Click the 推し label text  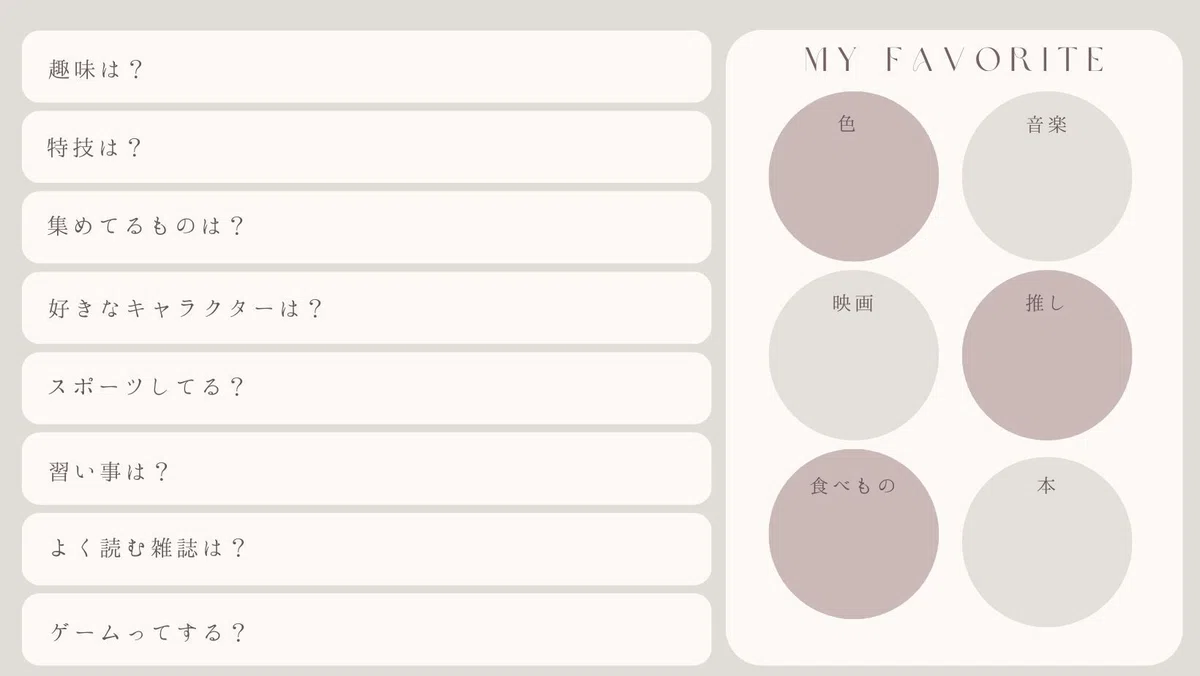click(x=1046, y=303)
